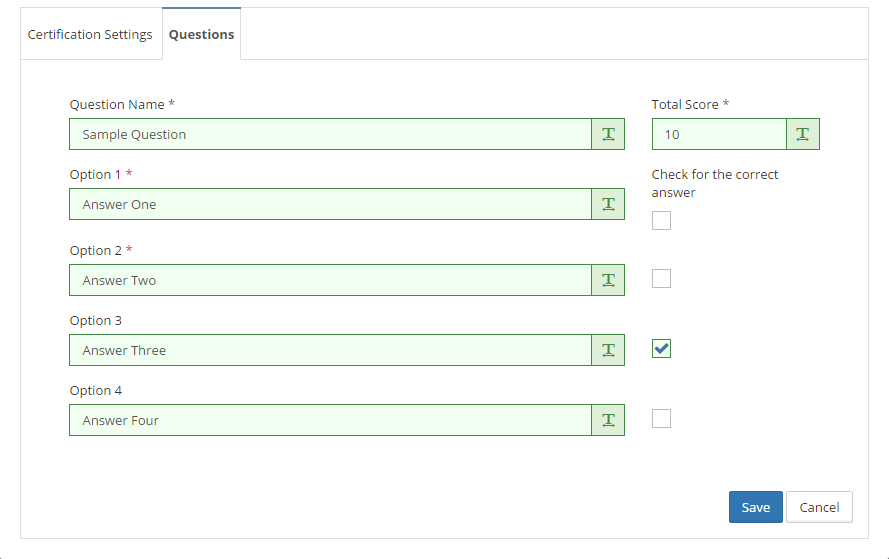This screenshot has height=559, width=889.
Task: Click the Option 2 'Answer Two' field
Action: (x=330, y=280)
